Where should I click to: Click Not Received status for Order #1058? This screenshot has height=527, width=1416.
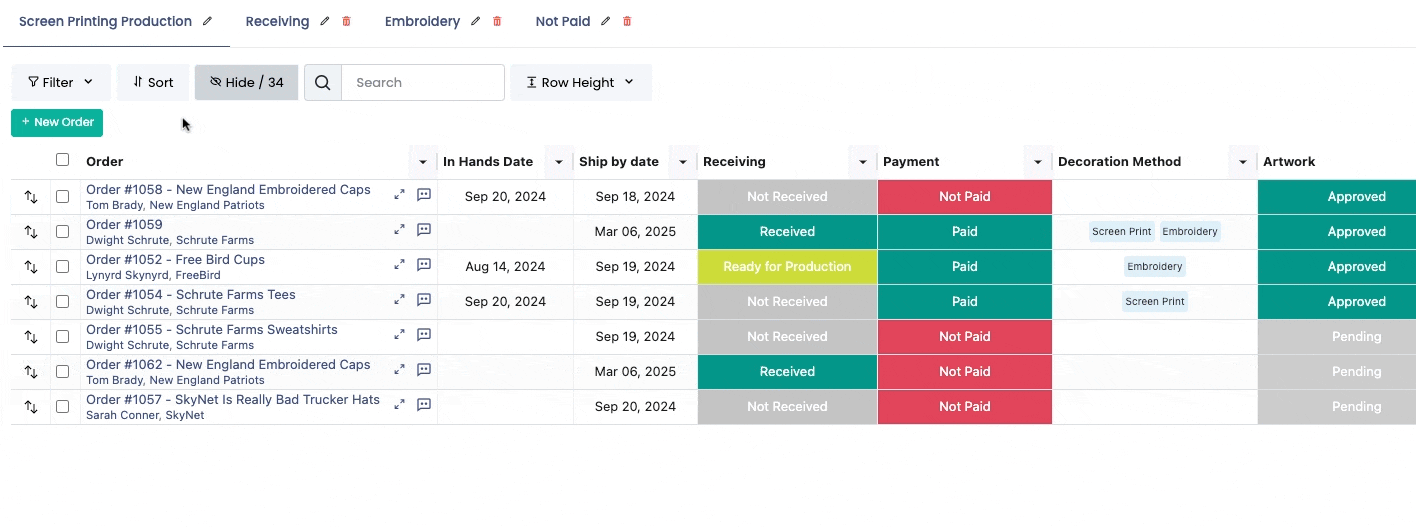pyautogui.click(x=787, y=197)
